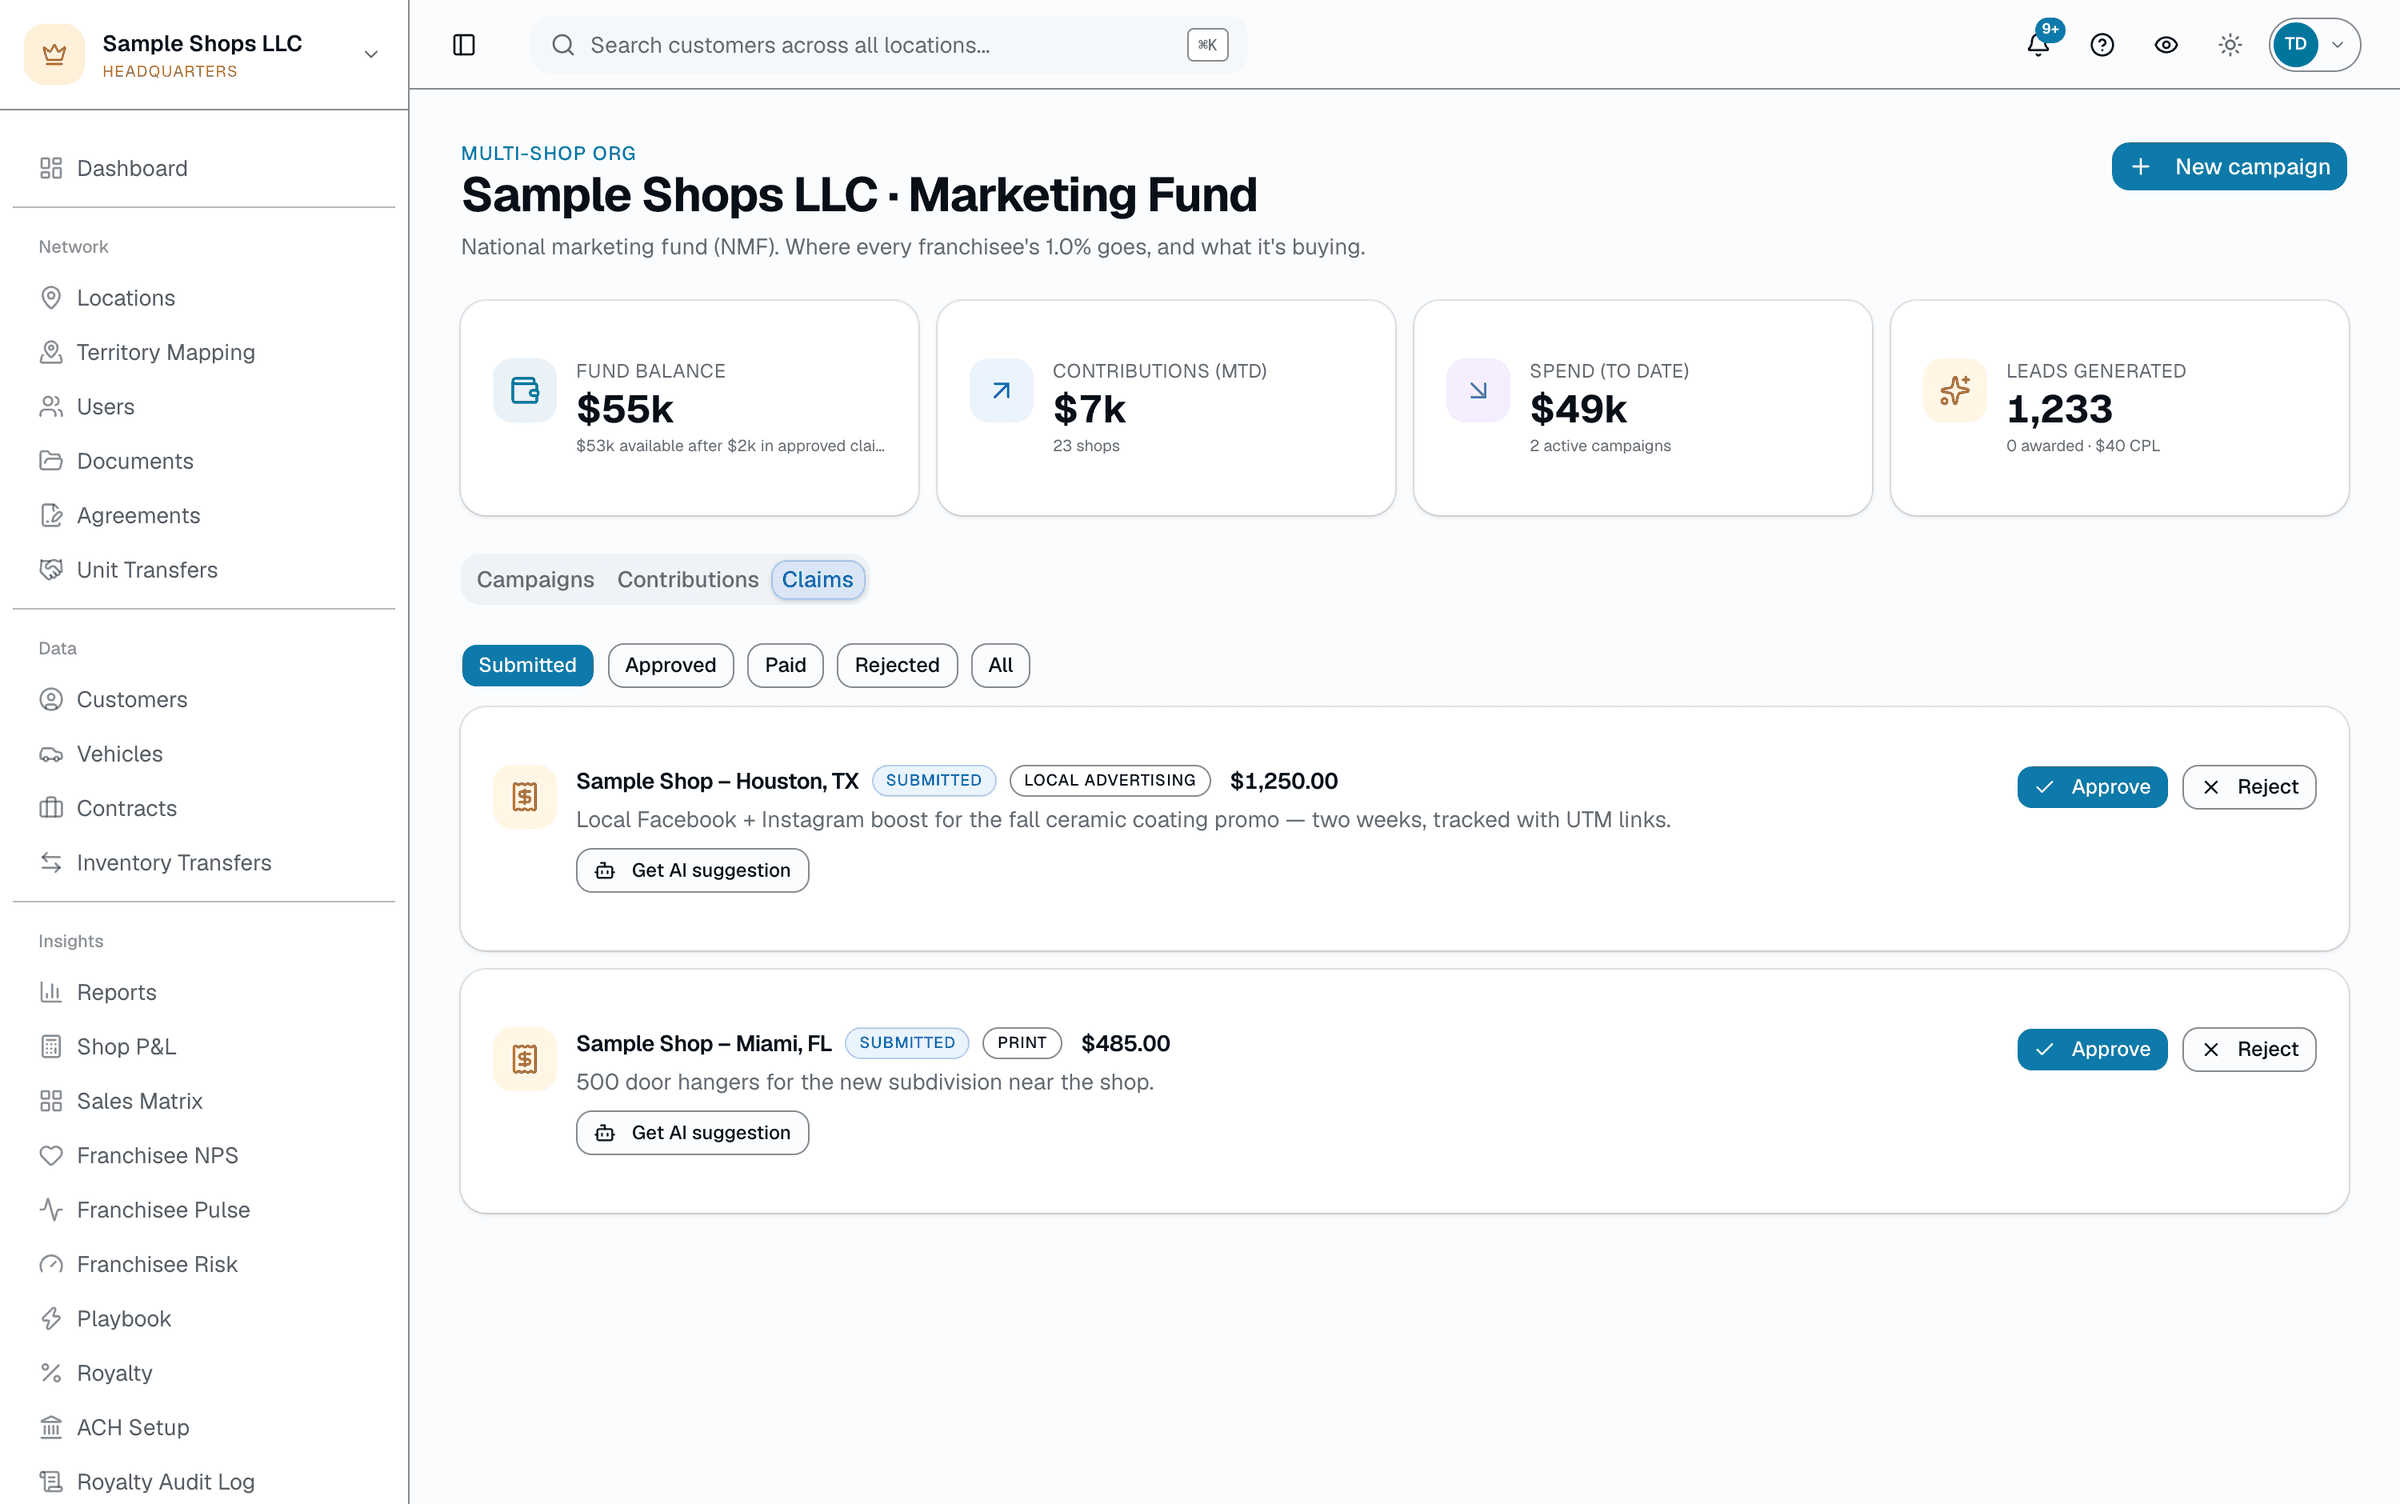Reject the Houston, TX claim
The height and width of the screenshot is (1504, 2400).
[2249, 787]
